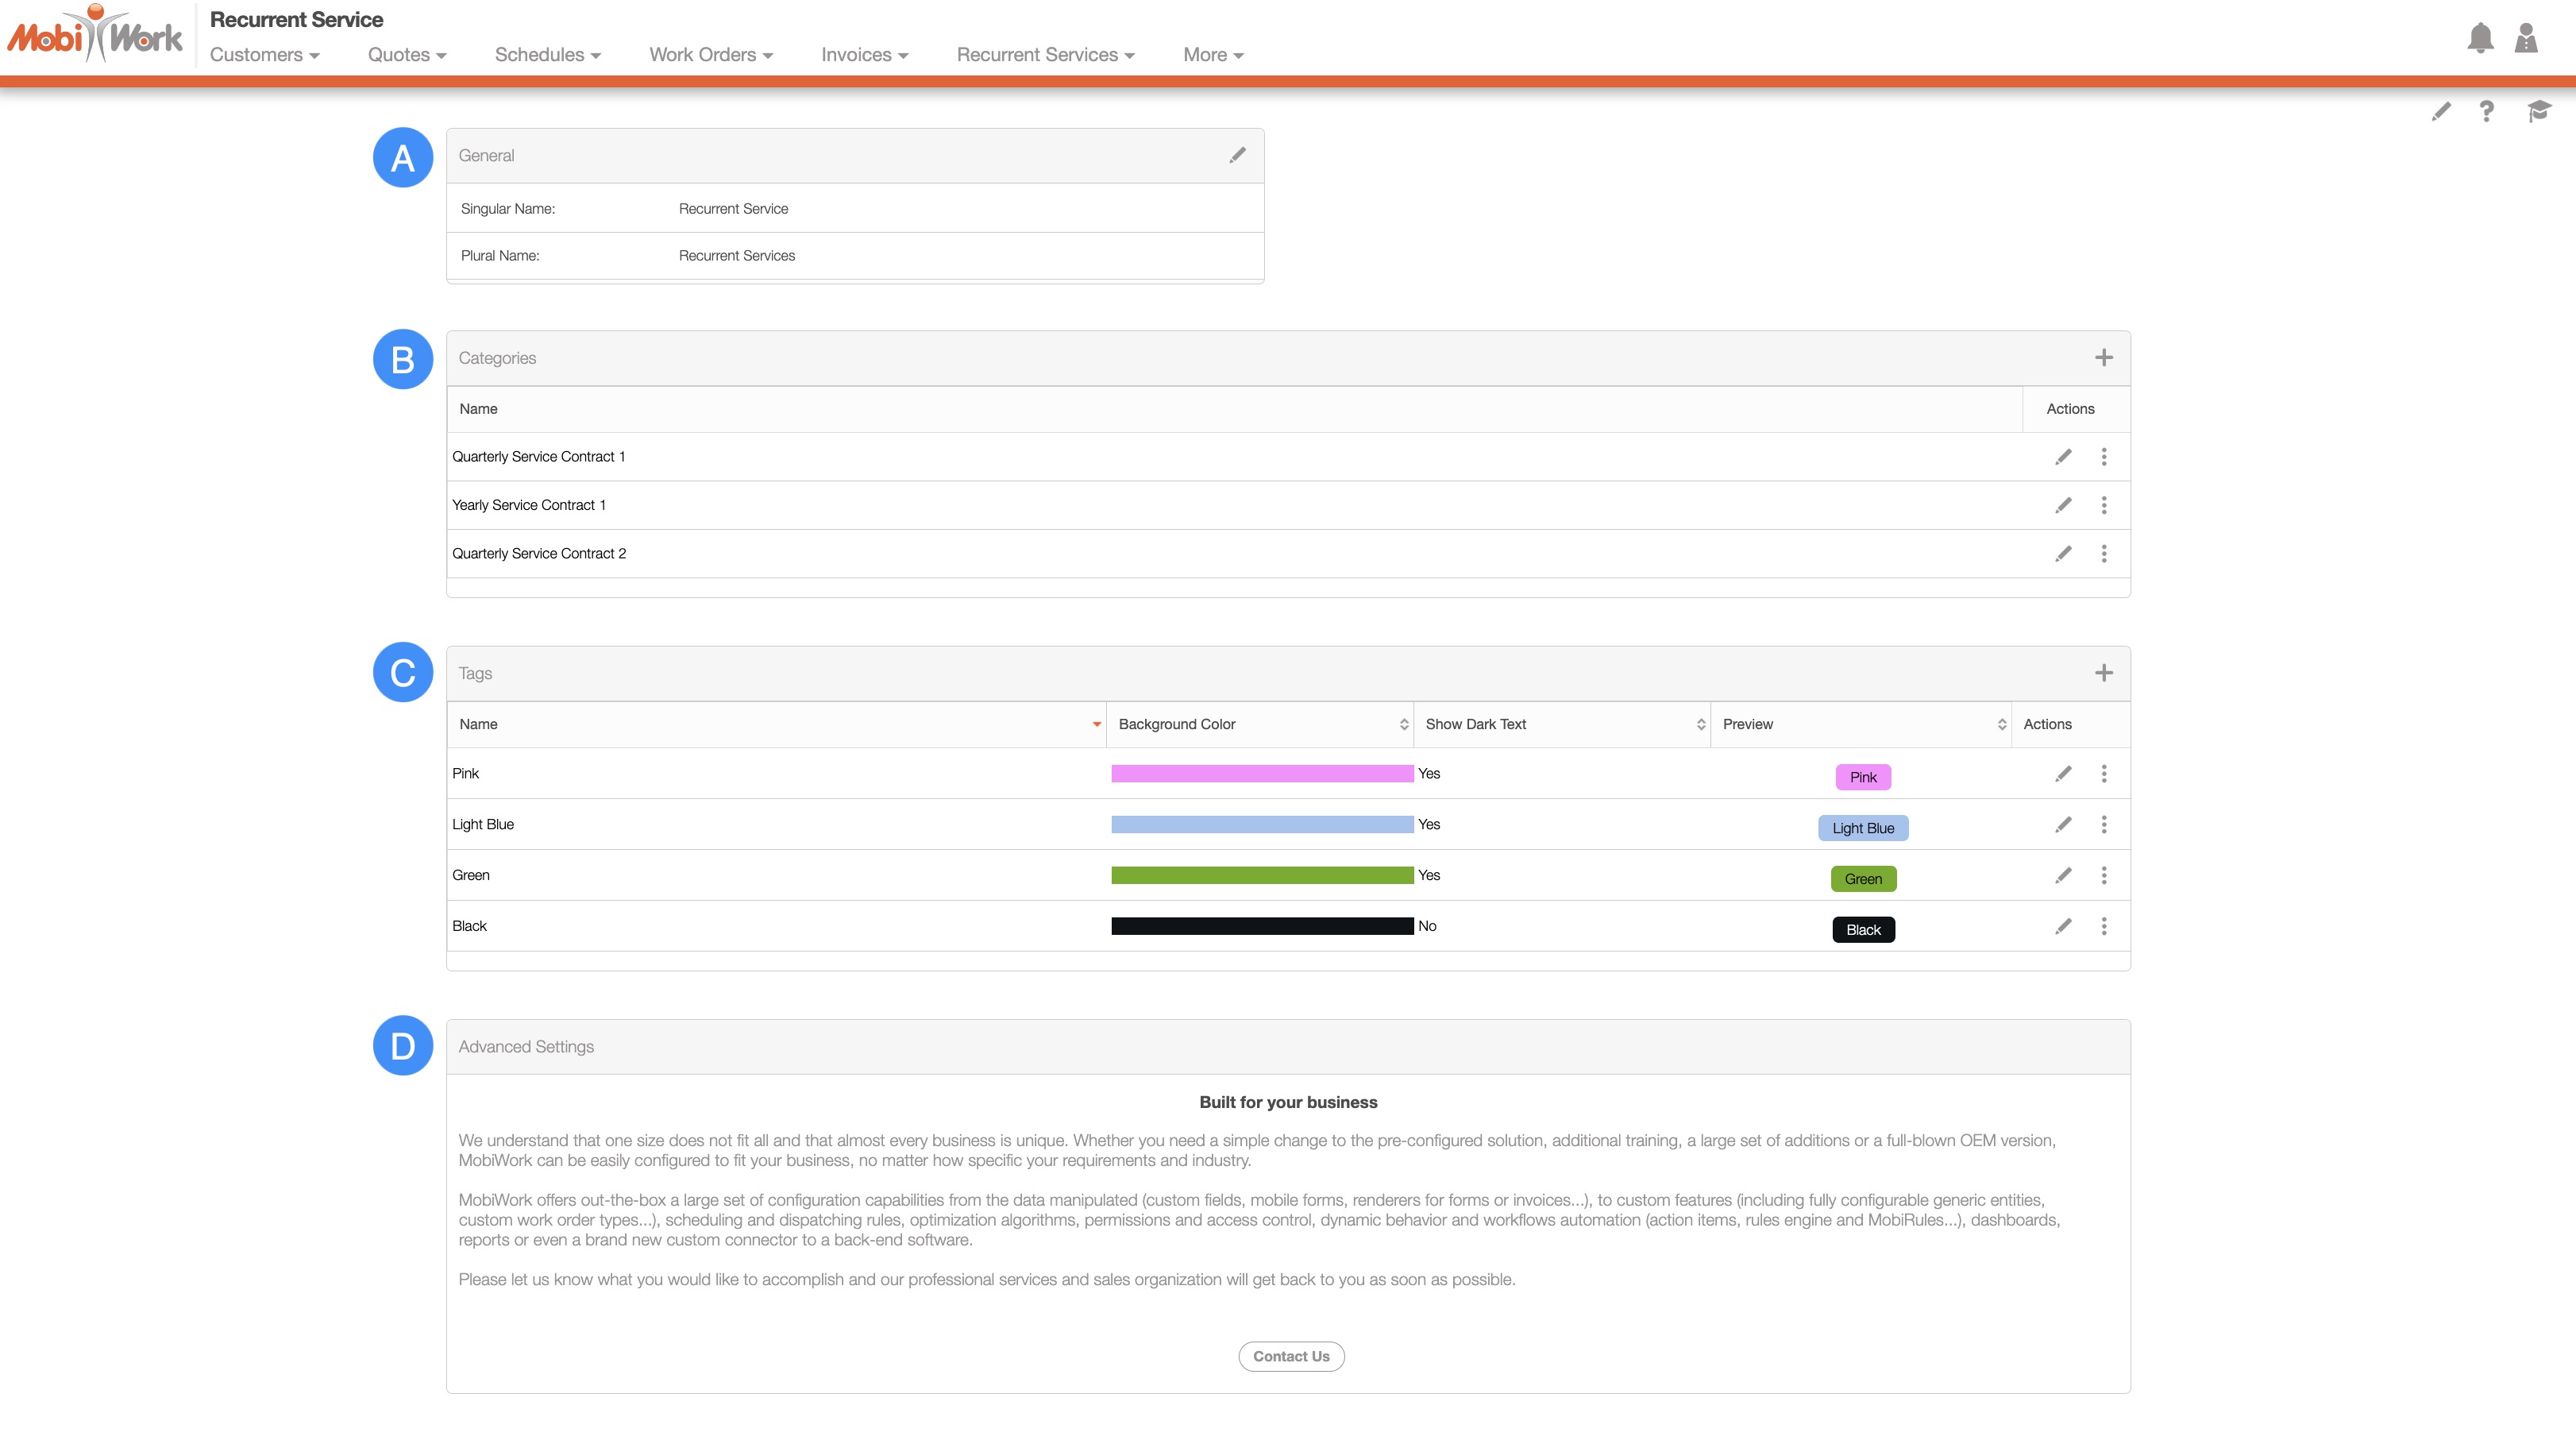Edit the Pink tag
This screenshot has height=1444, width=2576.
click(x=2063, y=774)
